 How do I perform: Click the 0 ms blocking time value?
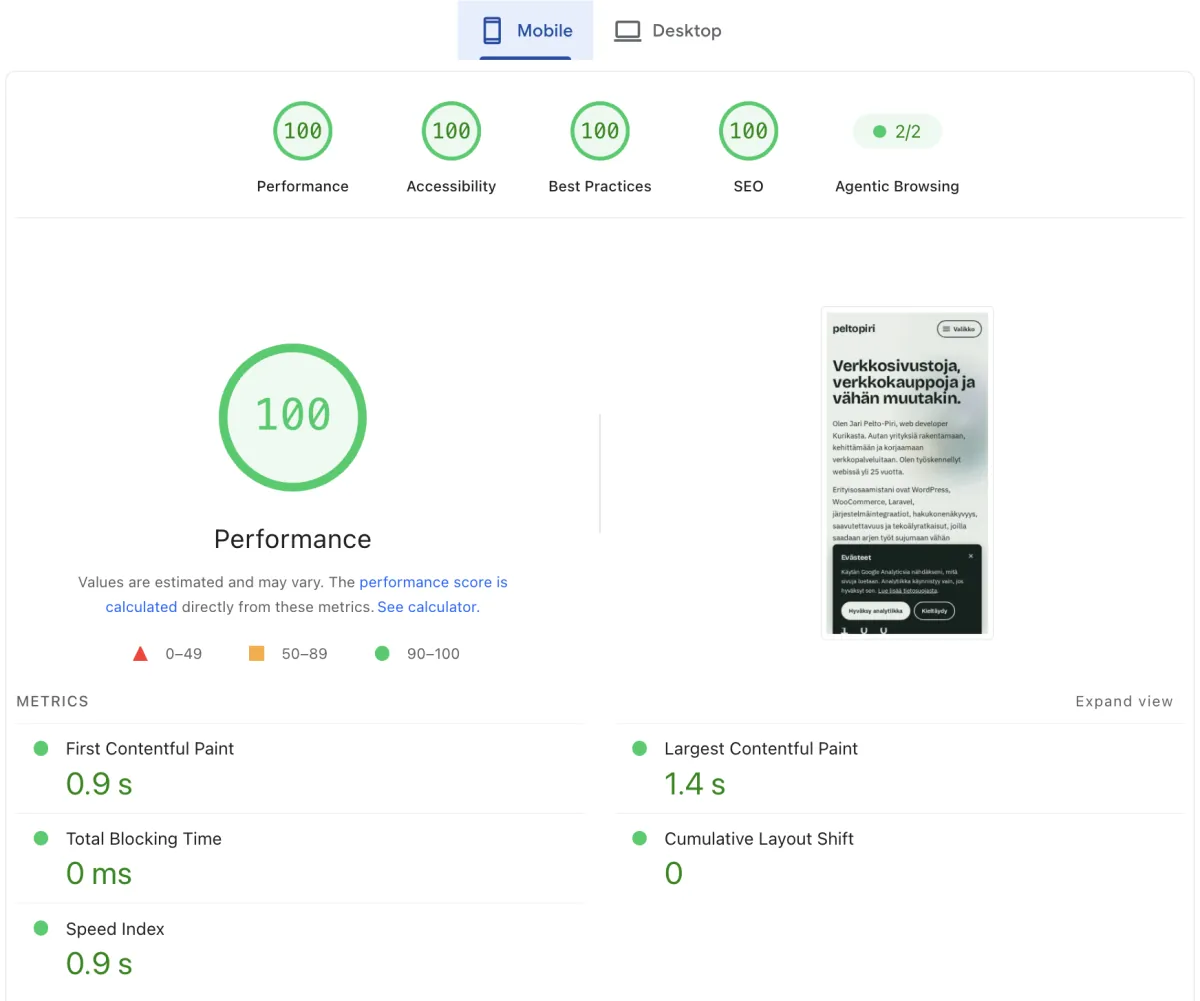pyautogui.click(x=99, y=873)
